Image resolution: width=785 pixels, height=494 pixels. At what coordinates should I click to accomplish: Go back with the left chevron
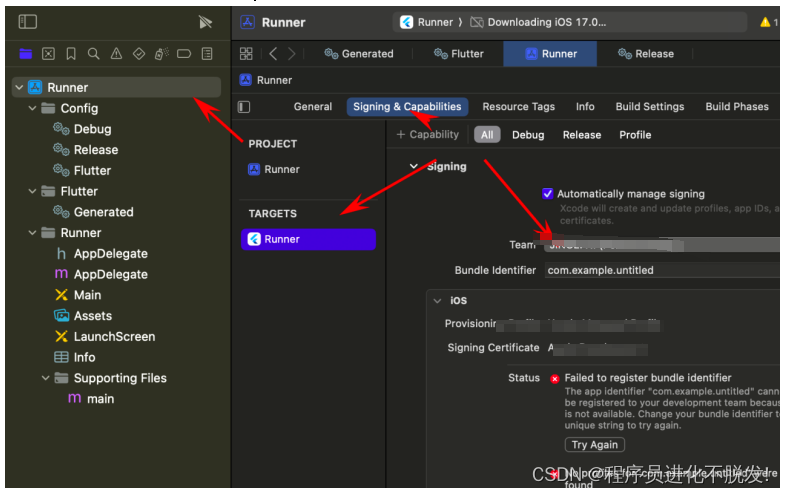[x=273, y=54]
